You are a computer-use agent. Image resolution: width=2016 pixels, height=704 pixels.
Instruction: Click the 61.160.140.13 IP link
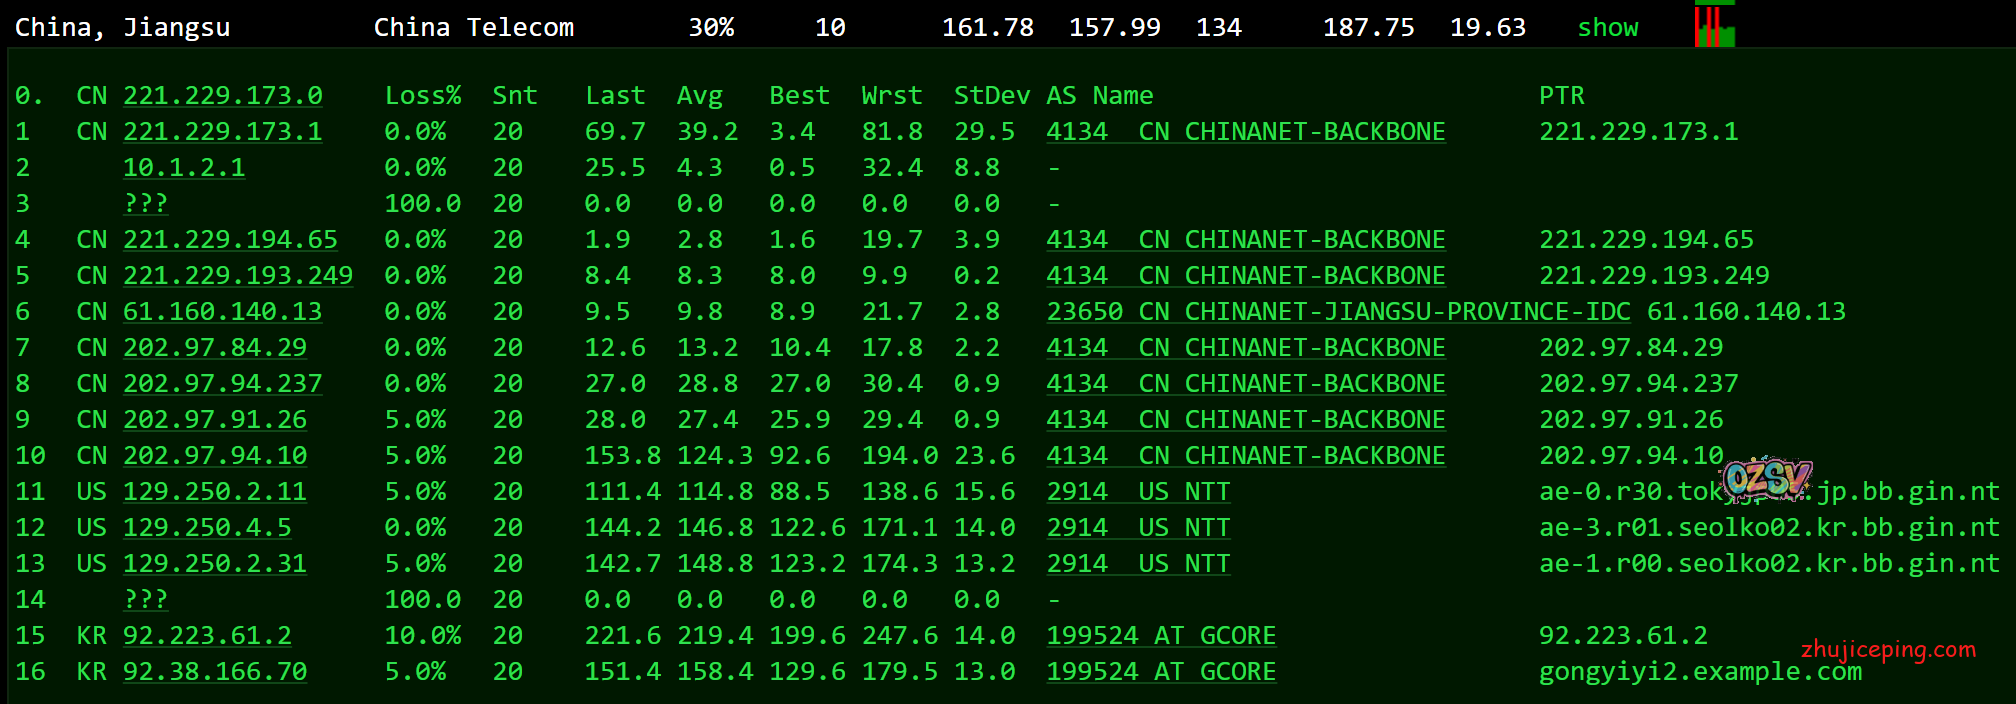[222, 312]
